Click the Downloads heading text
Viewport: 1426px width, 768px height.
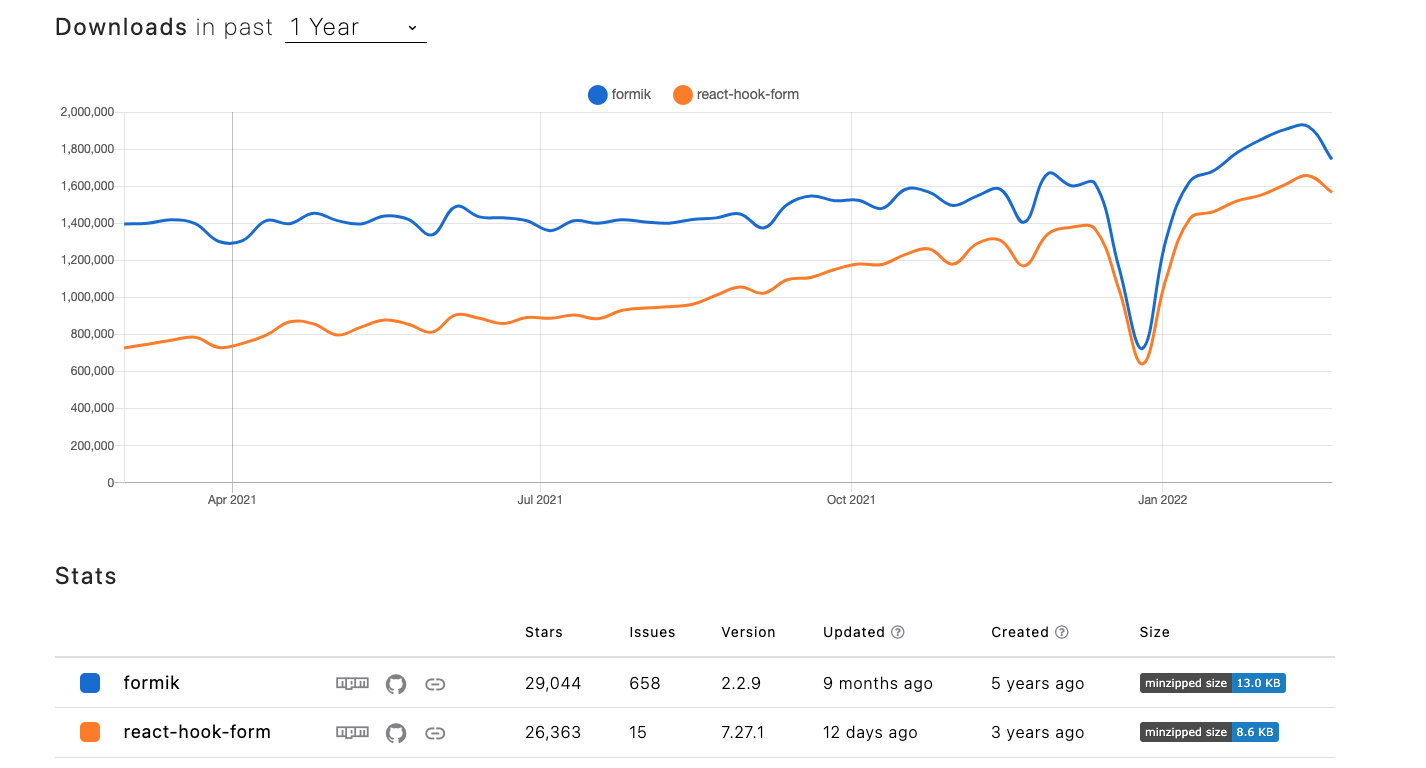click(x=121, y=27)
